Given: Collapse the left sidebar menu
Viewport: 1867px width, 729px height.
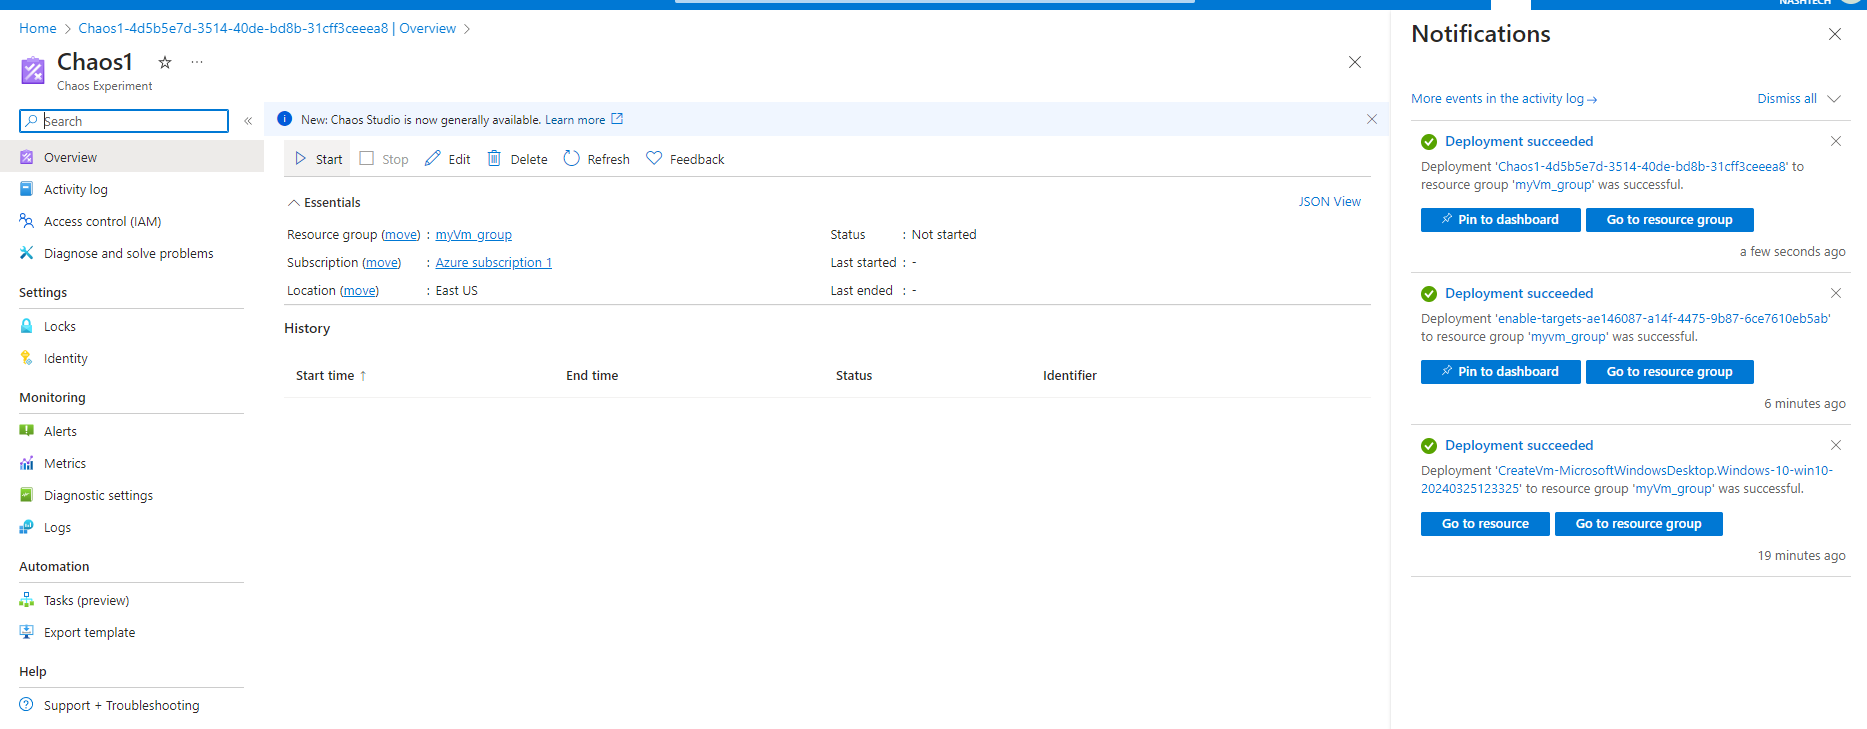Looking at the screenshot, I should point(248,121).
